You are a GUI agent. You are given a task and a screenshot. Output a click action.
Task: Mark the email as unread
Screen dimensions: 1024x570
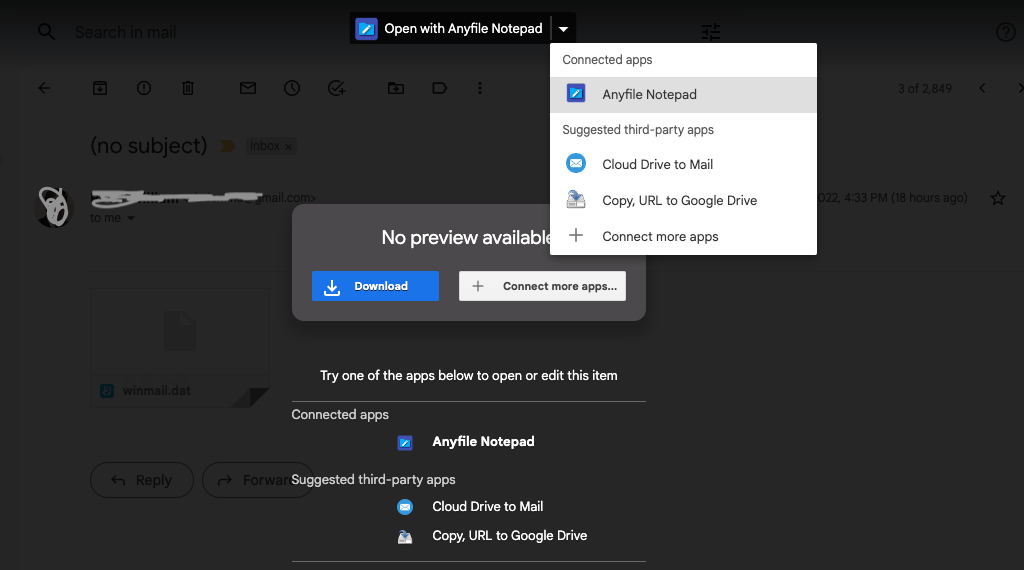click(248, 88)
